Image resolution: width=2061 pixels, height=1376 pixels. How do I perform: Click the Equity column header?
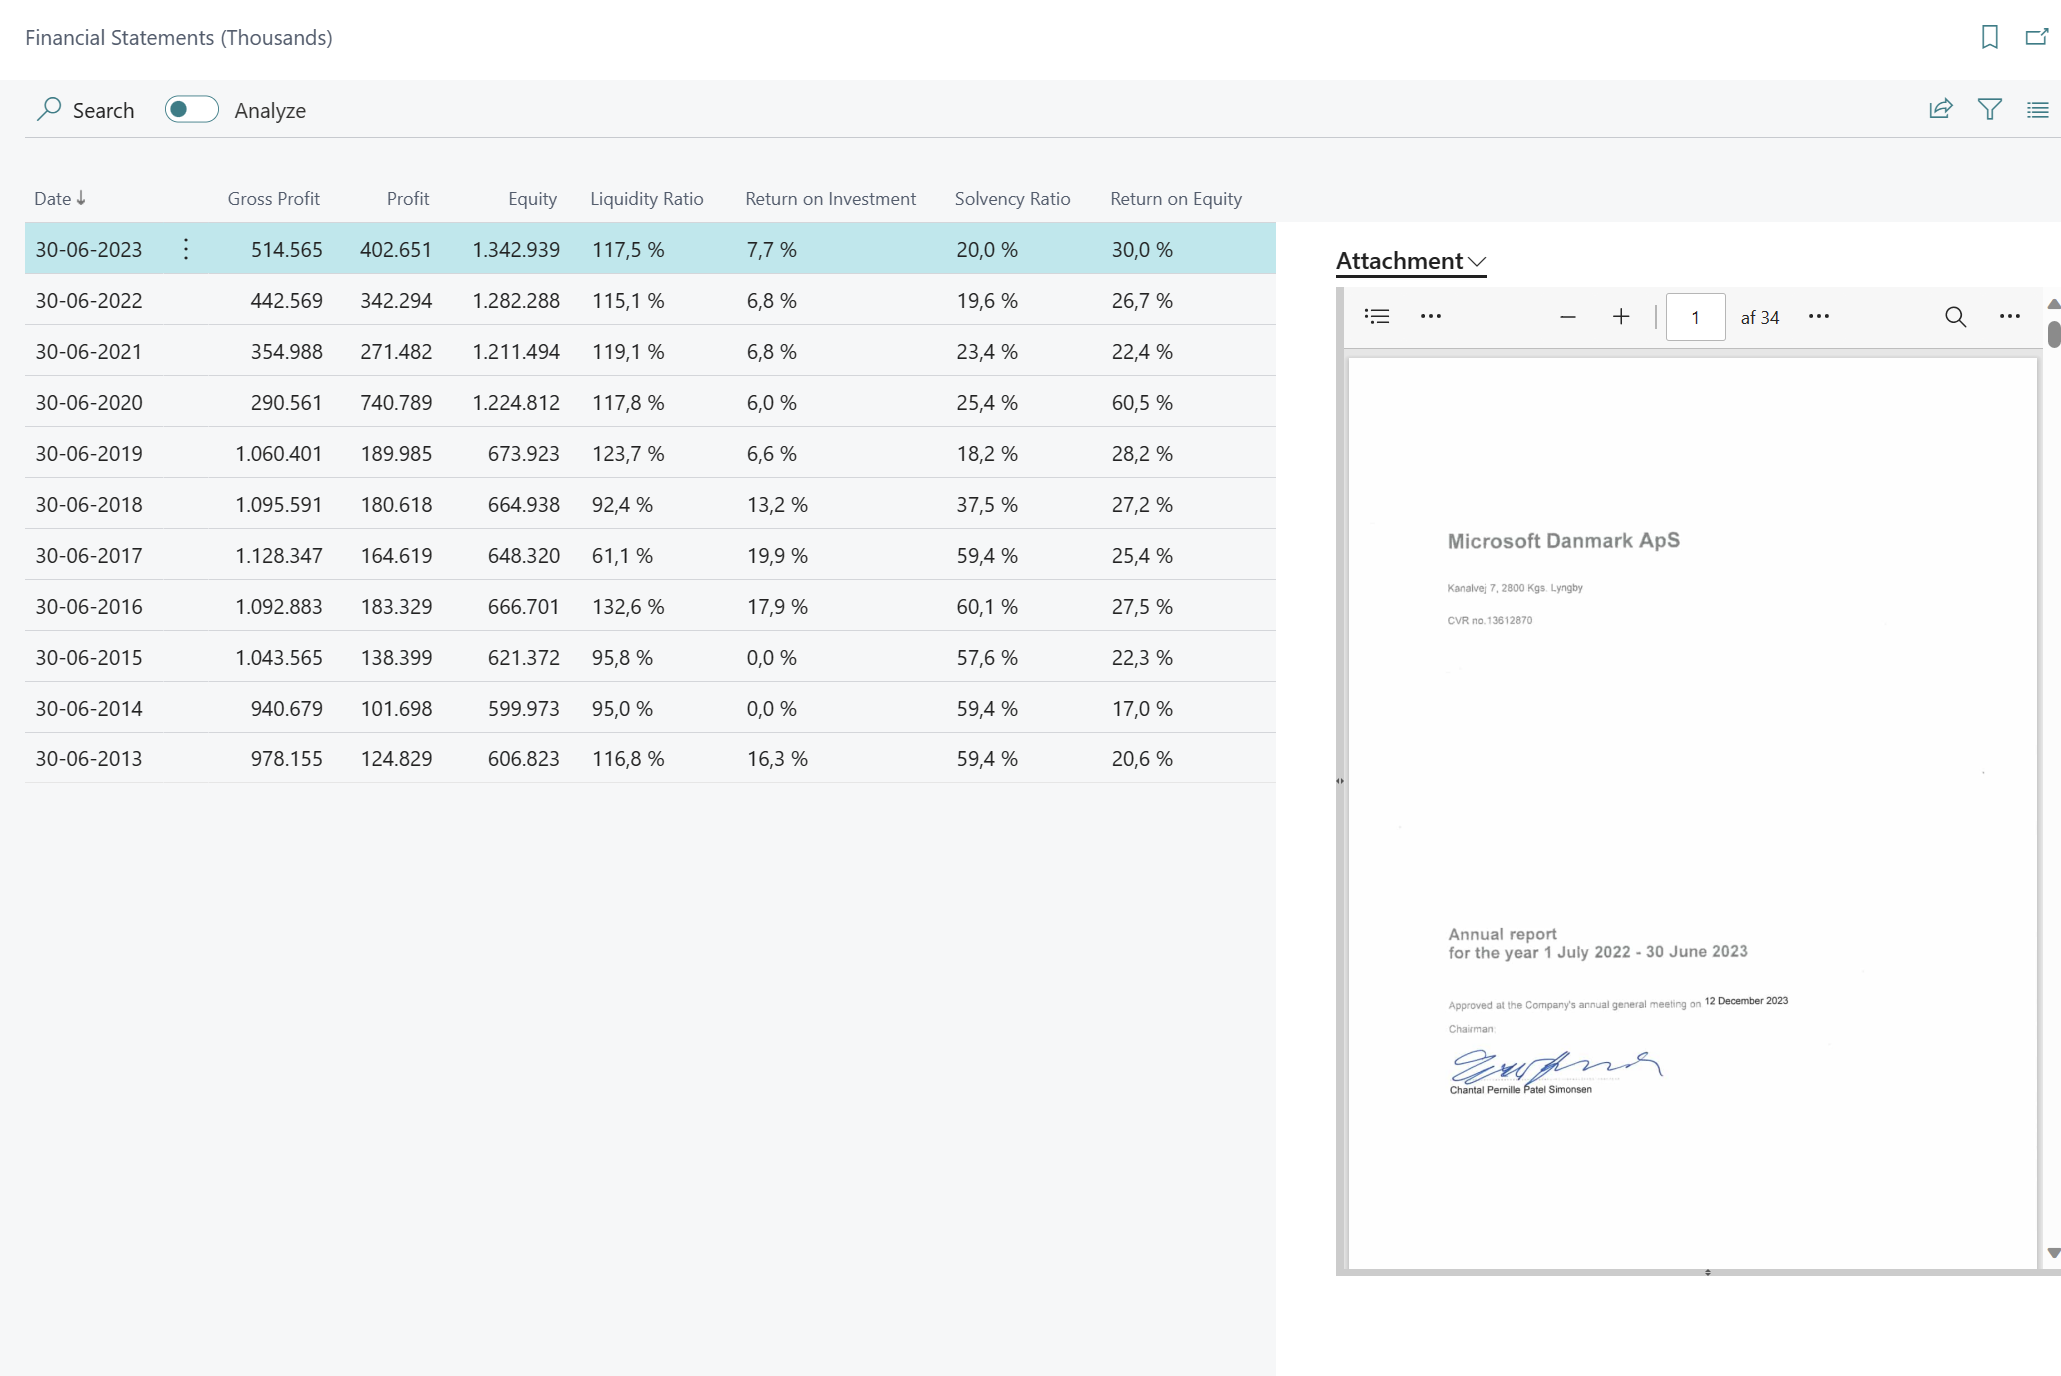point(532,198)
